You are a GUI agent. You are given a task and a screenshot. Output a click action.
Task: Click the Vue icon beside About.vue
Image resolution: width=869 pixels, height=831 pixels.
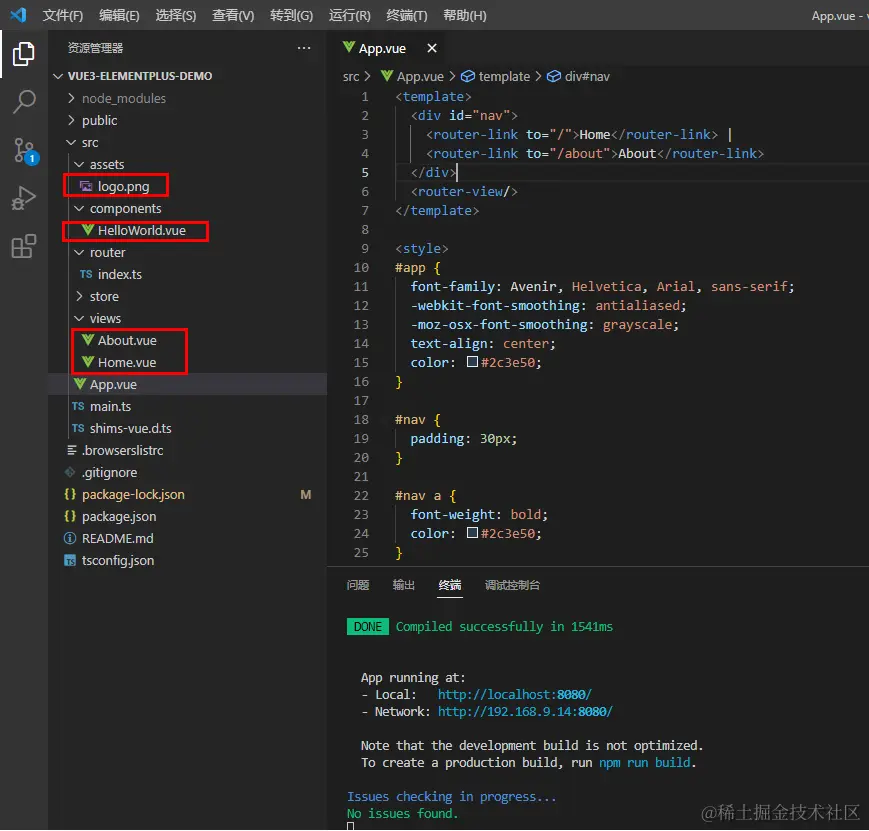click(x=88, y=339)
